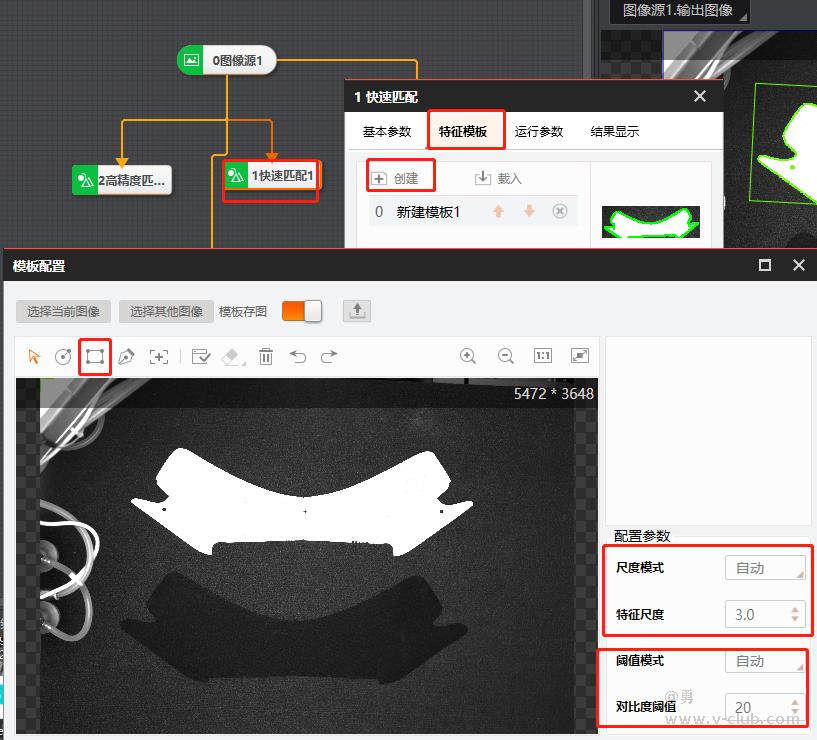
Task: Click the 载入 template button
Action: tap(498, 178)
